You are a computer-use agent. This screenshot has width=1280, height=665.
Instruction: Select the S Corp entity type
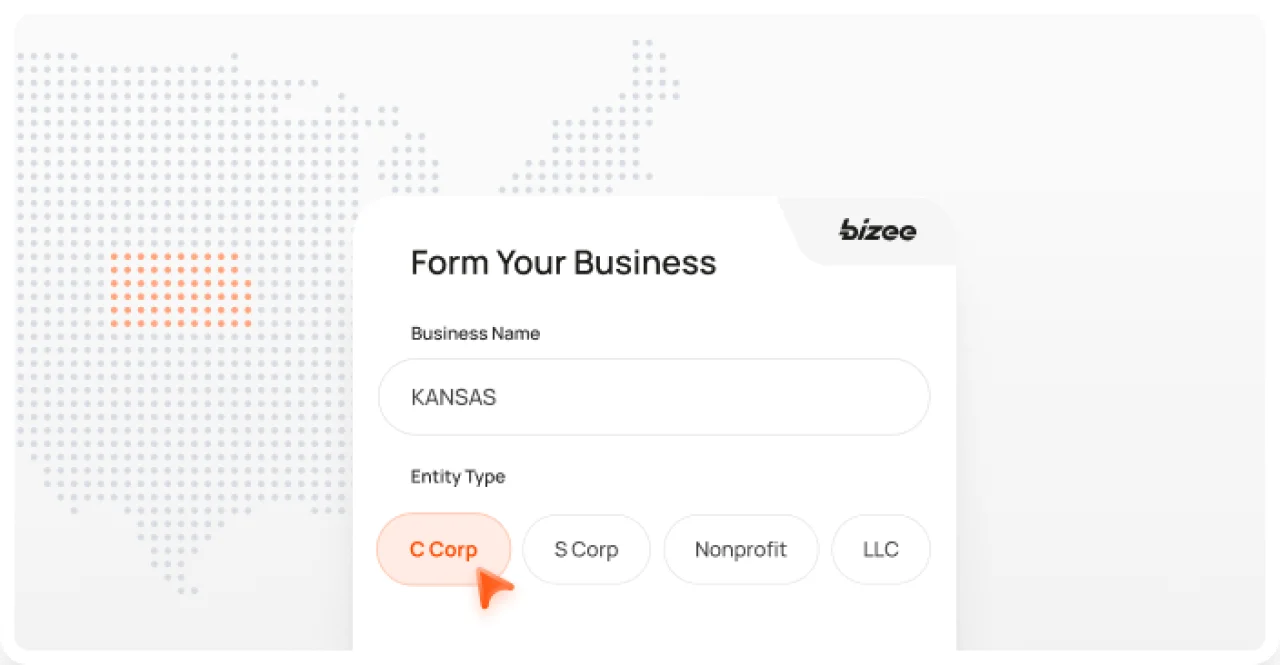[586, 549]
